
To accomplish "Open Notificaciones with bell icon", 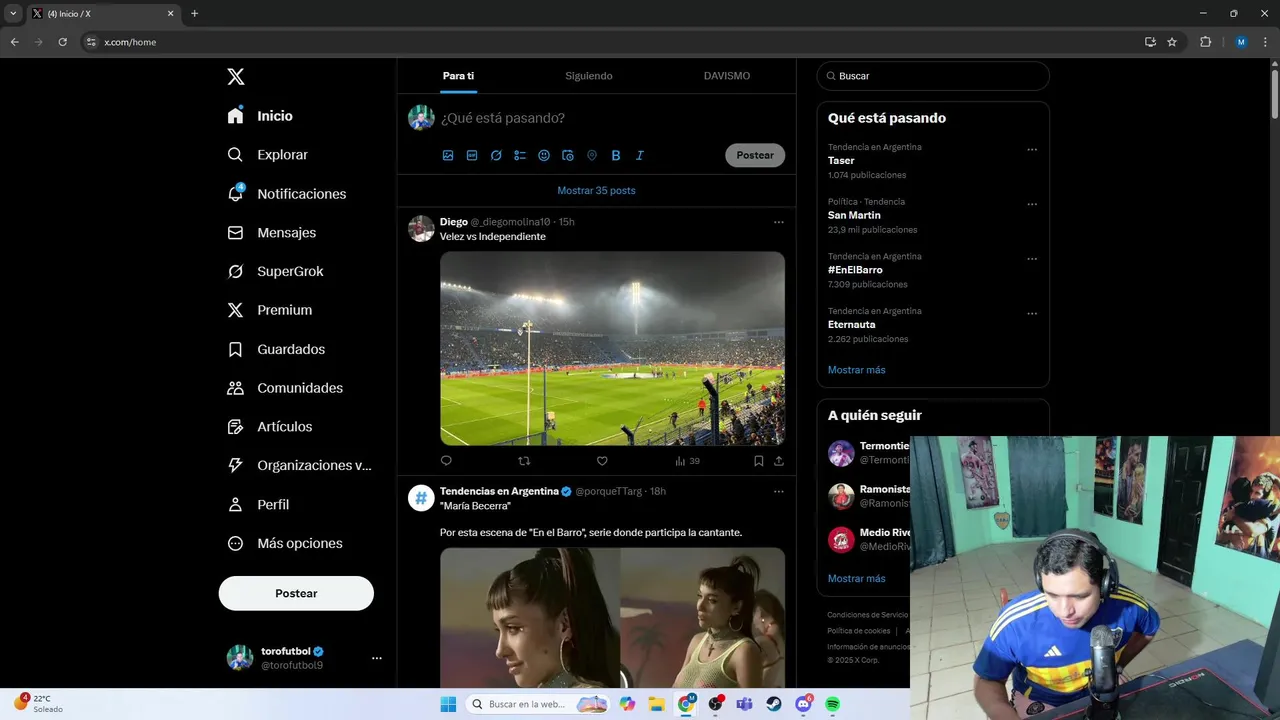I will pyautogui.click(x=286, y=194).
